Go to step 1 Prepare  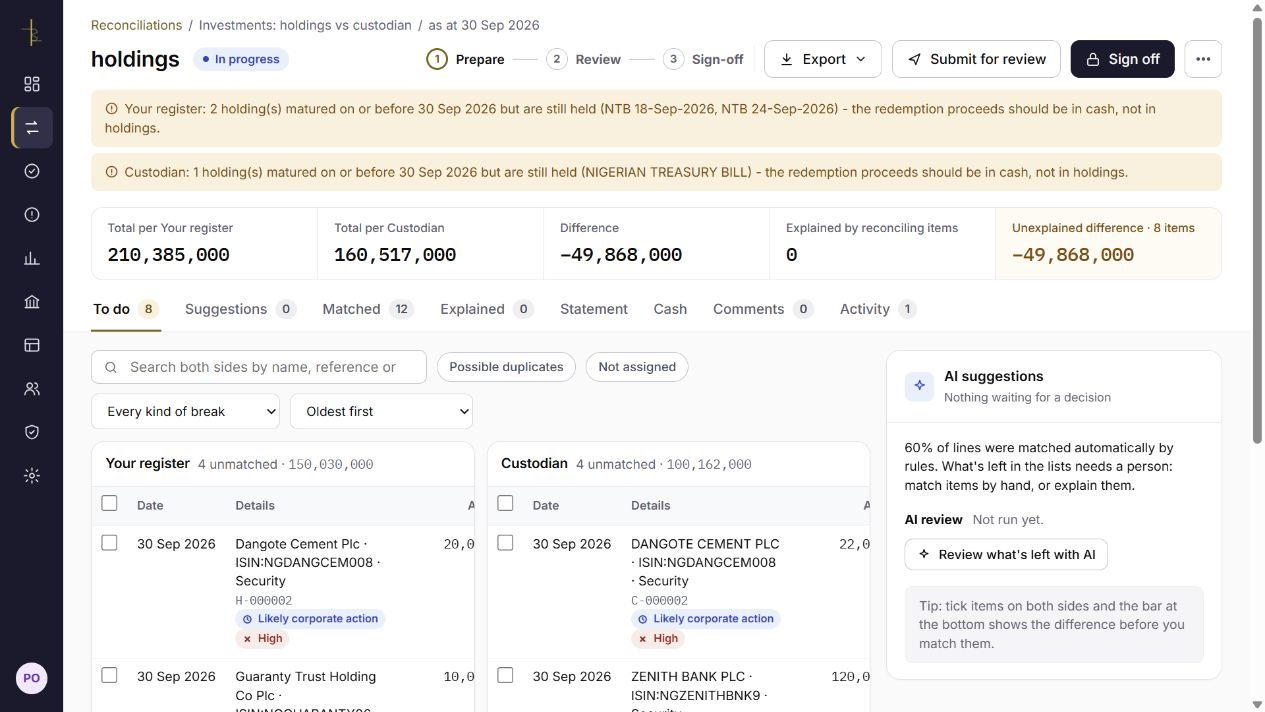[x=465, y=59]
